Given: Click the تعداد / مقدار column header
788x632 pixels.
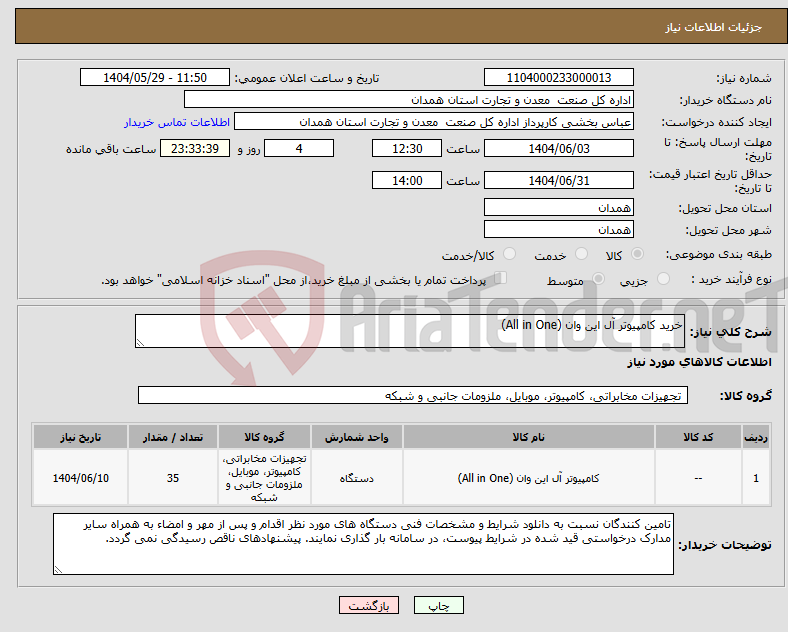Looking at the screenshot, I should click(173, 437).
